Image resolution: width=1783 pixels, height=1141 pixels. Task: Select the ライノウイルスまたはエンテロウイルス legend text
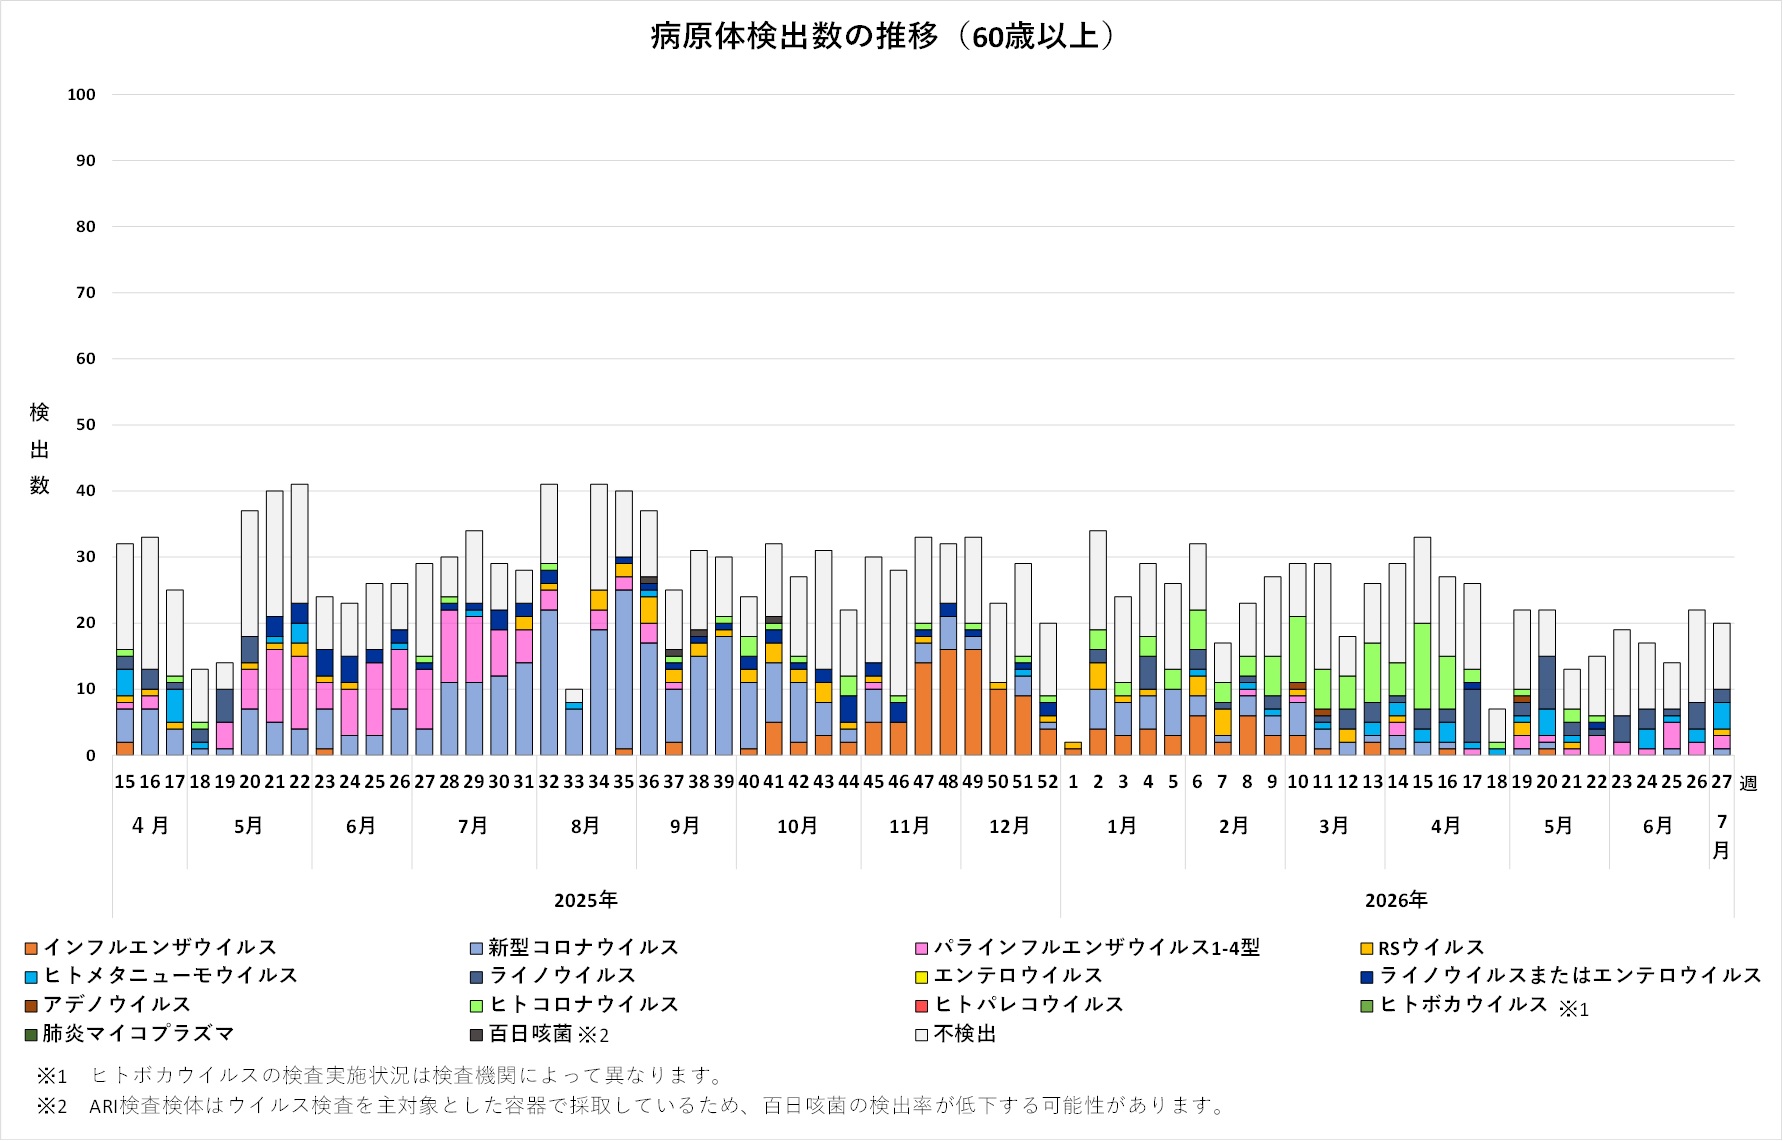pyautogui.click(x=1570, y=975)
